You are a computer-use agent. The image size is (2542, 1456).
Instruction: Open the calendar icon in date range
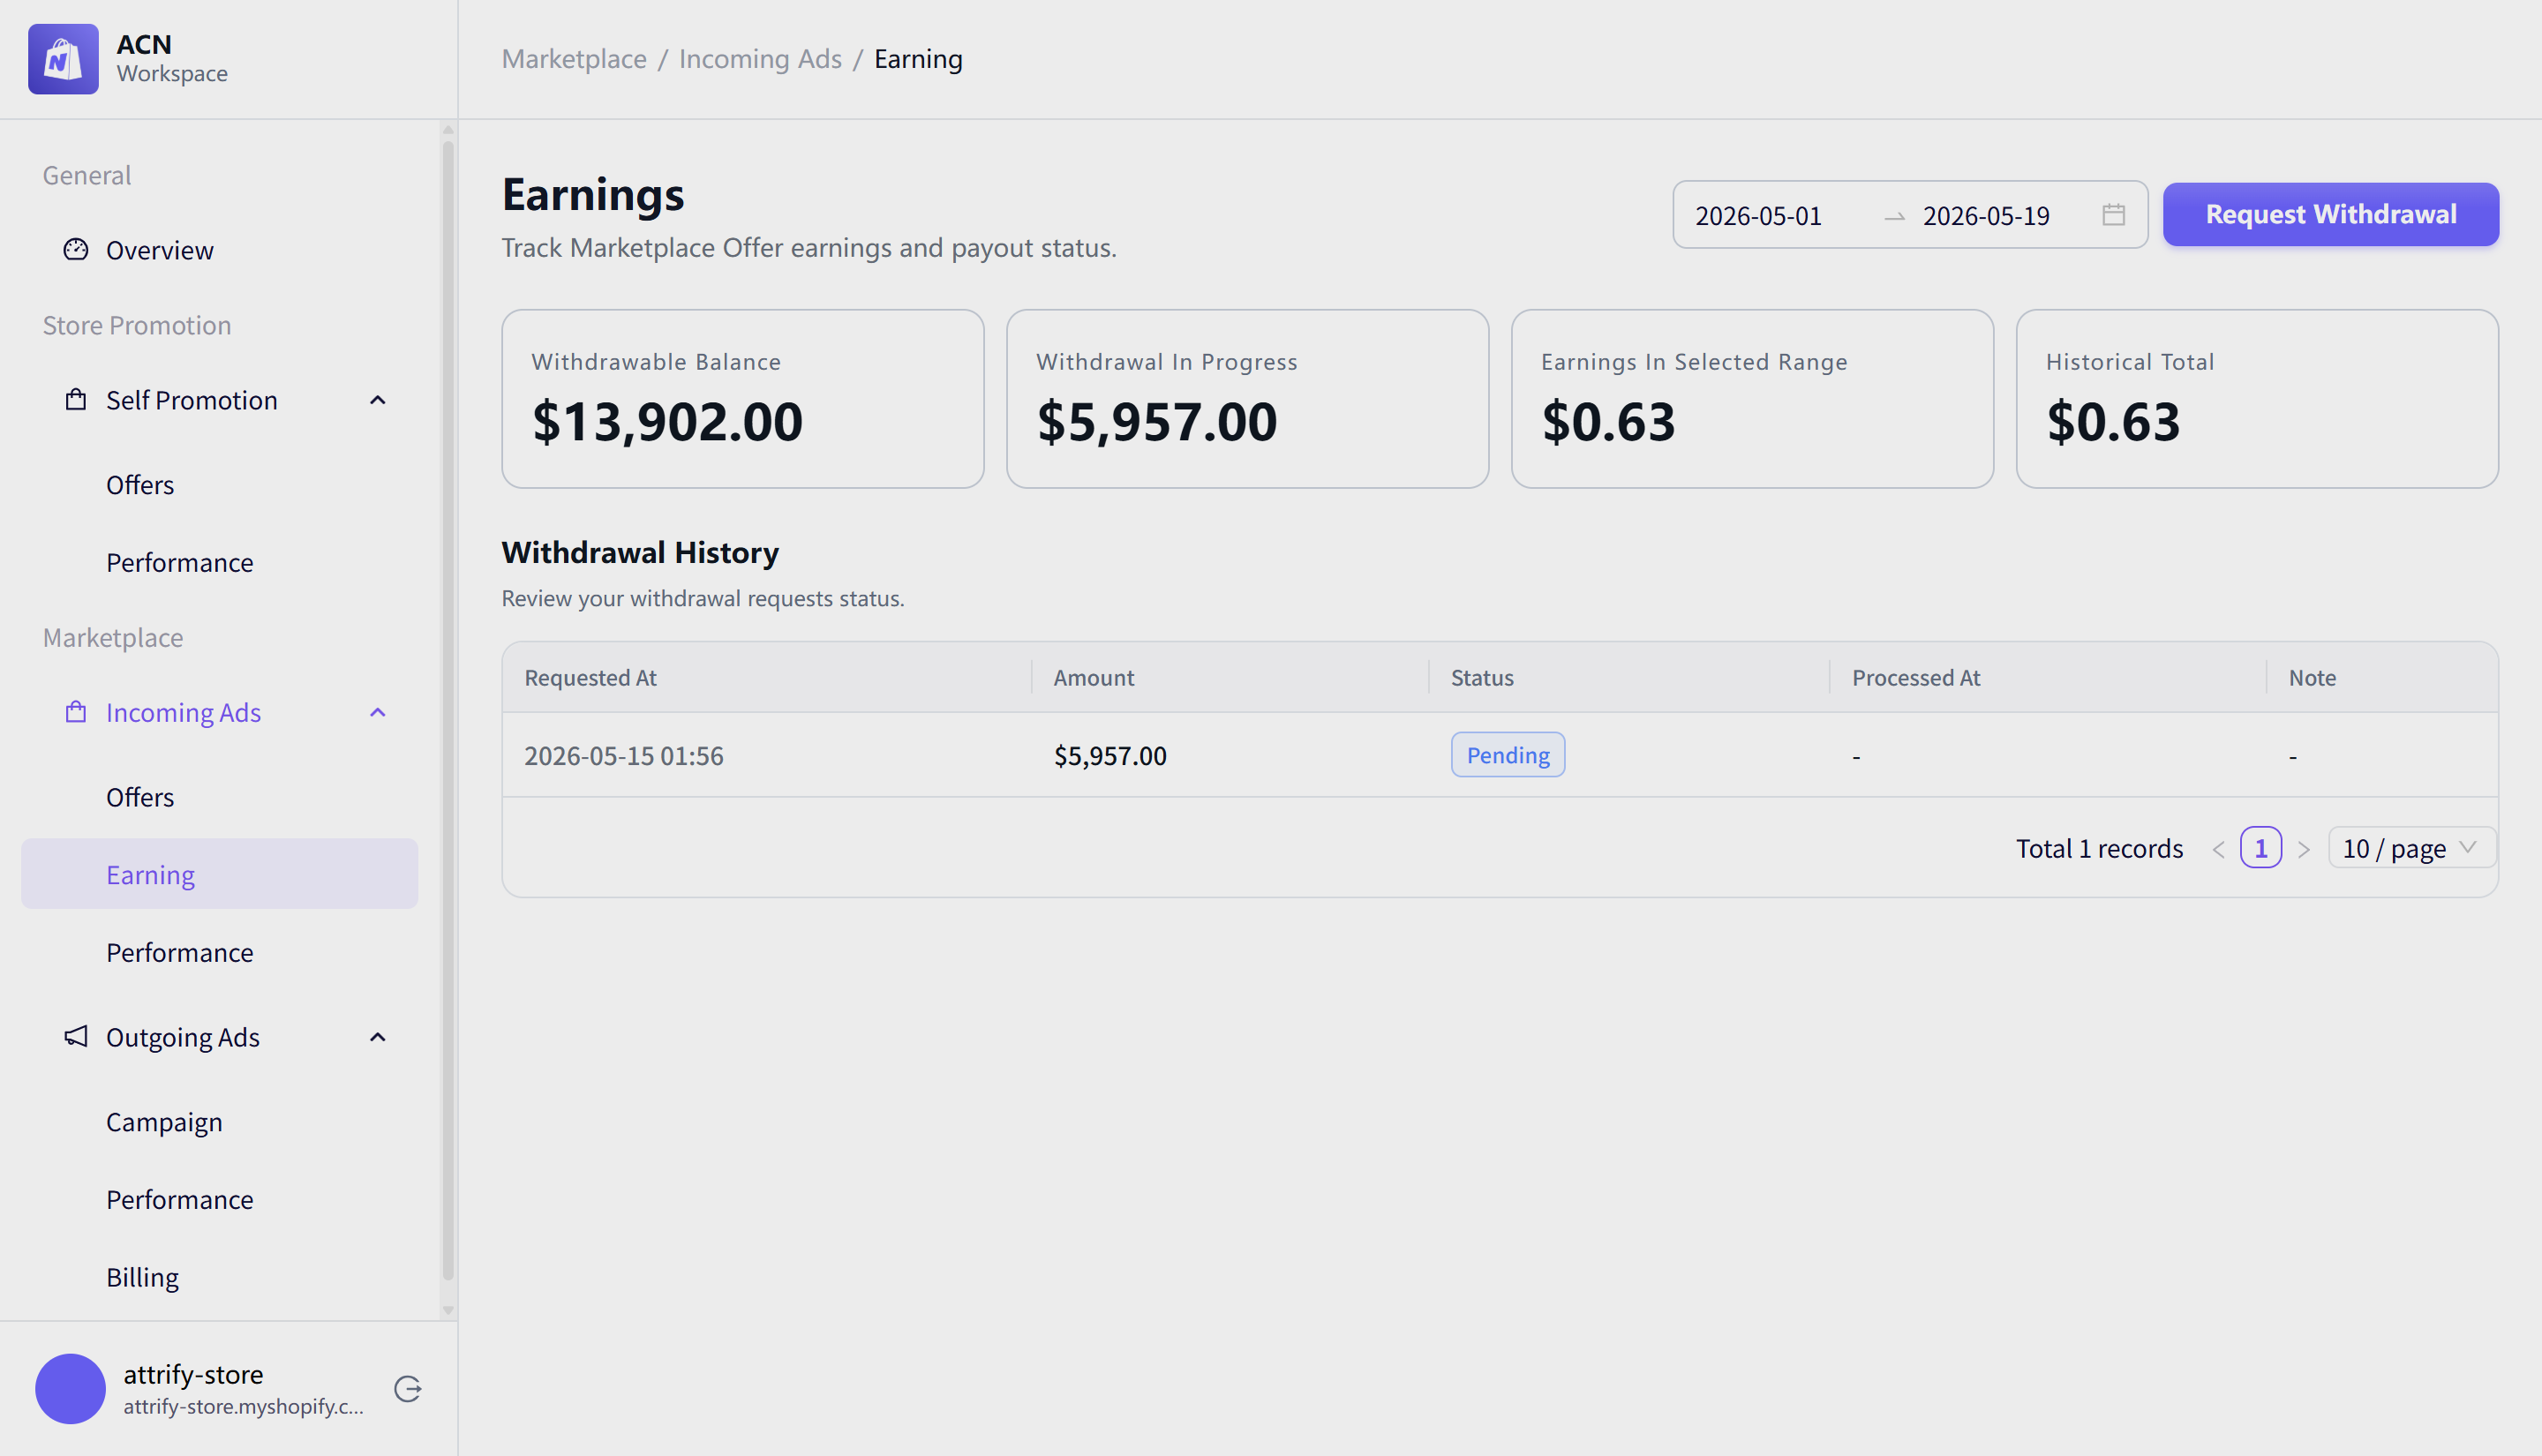pos(2113,214)
